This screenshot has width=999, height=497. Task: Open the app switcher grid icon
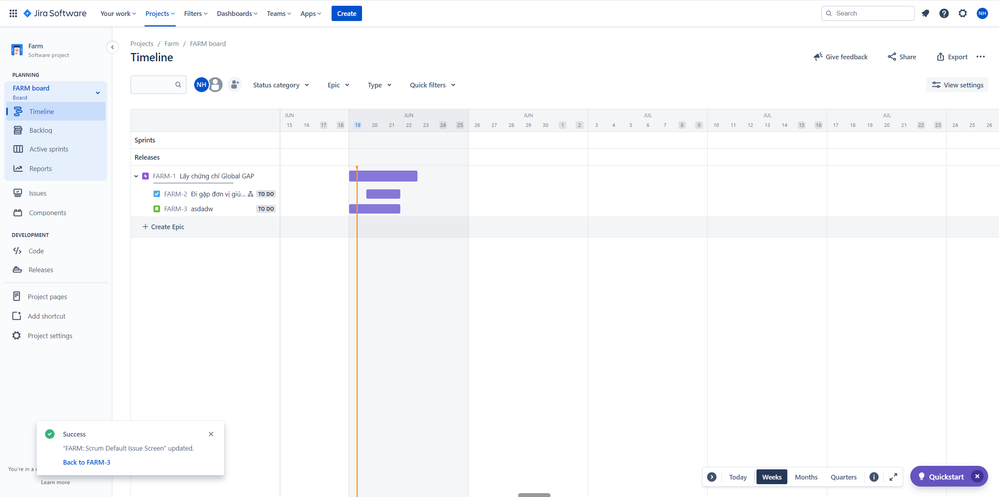click(13, 13)
